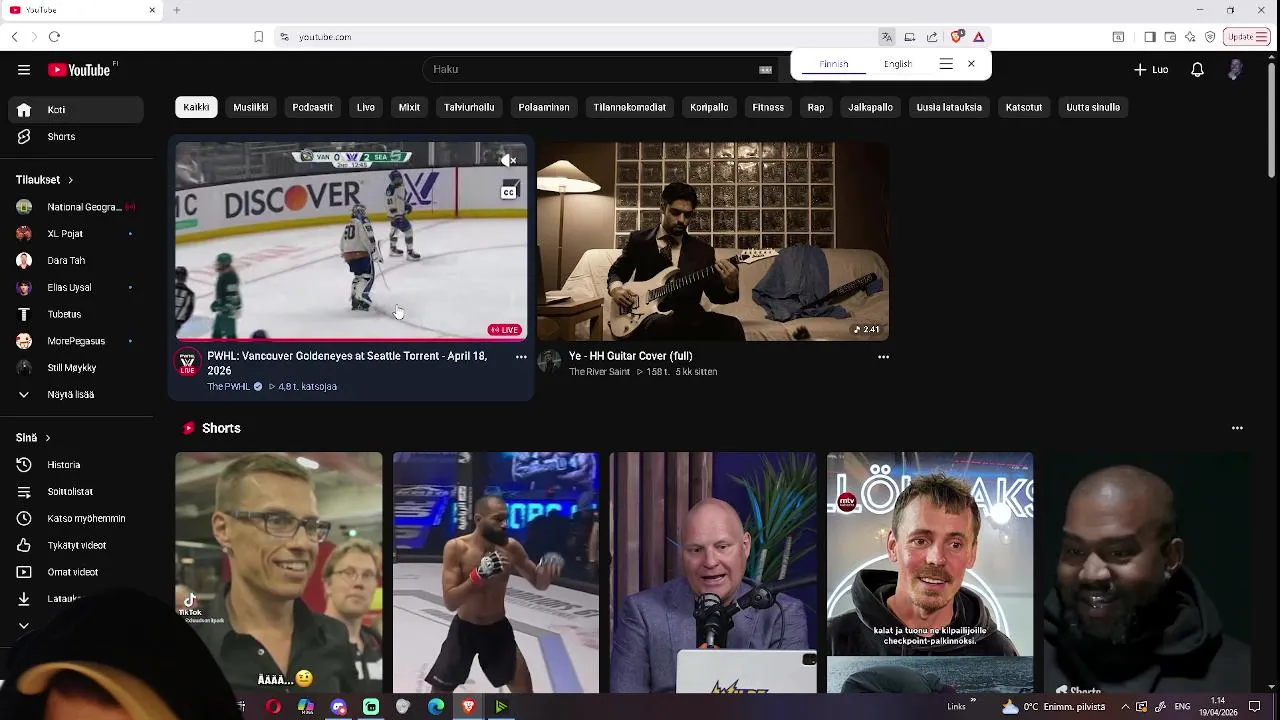Toggle browser sidebar panel

(1150, 37)
